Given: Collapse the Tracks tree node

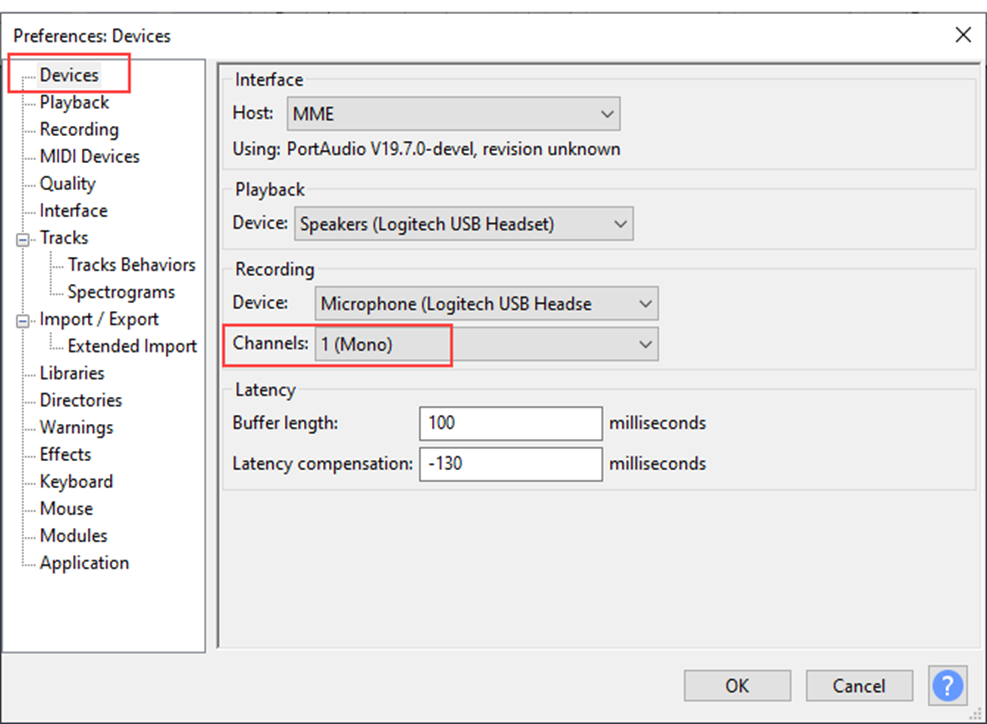Looking at the screenshot, I should click(23, 239).
